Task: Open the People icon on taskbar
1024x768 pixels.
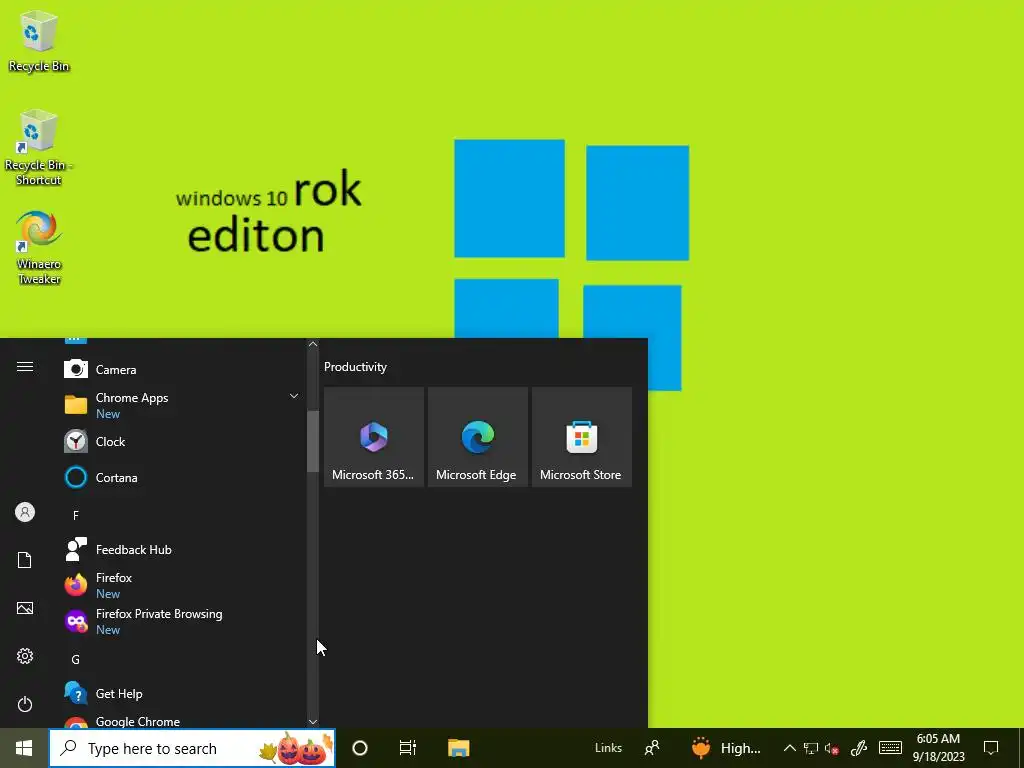Action: 652,748
